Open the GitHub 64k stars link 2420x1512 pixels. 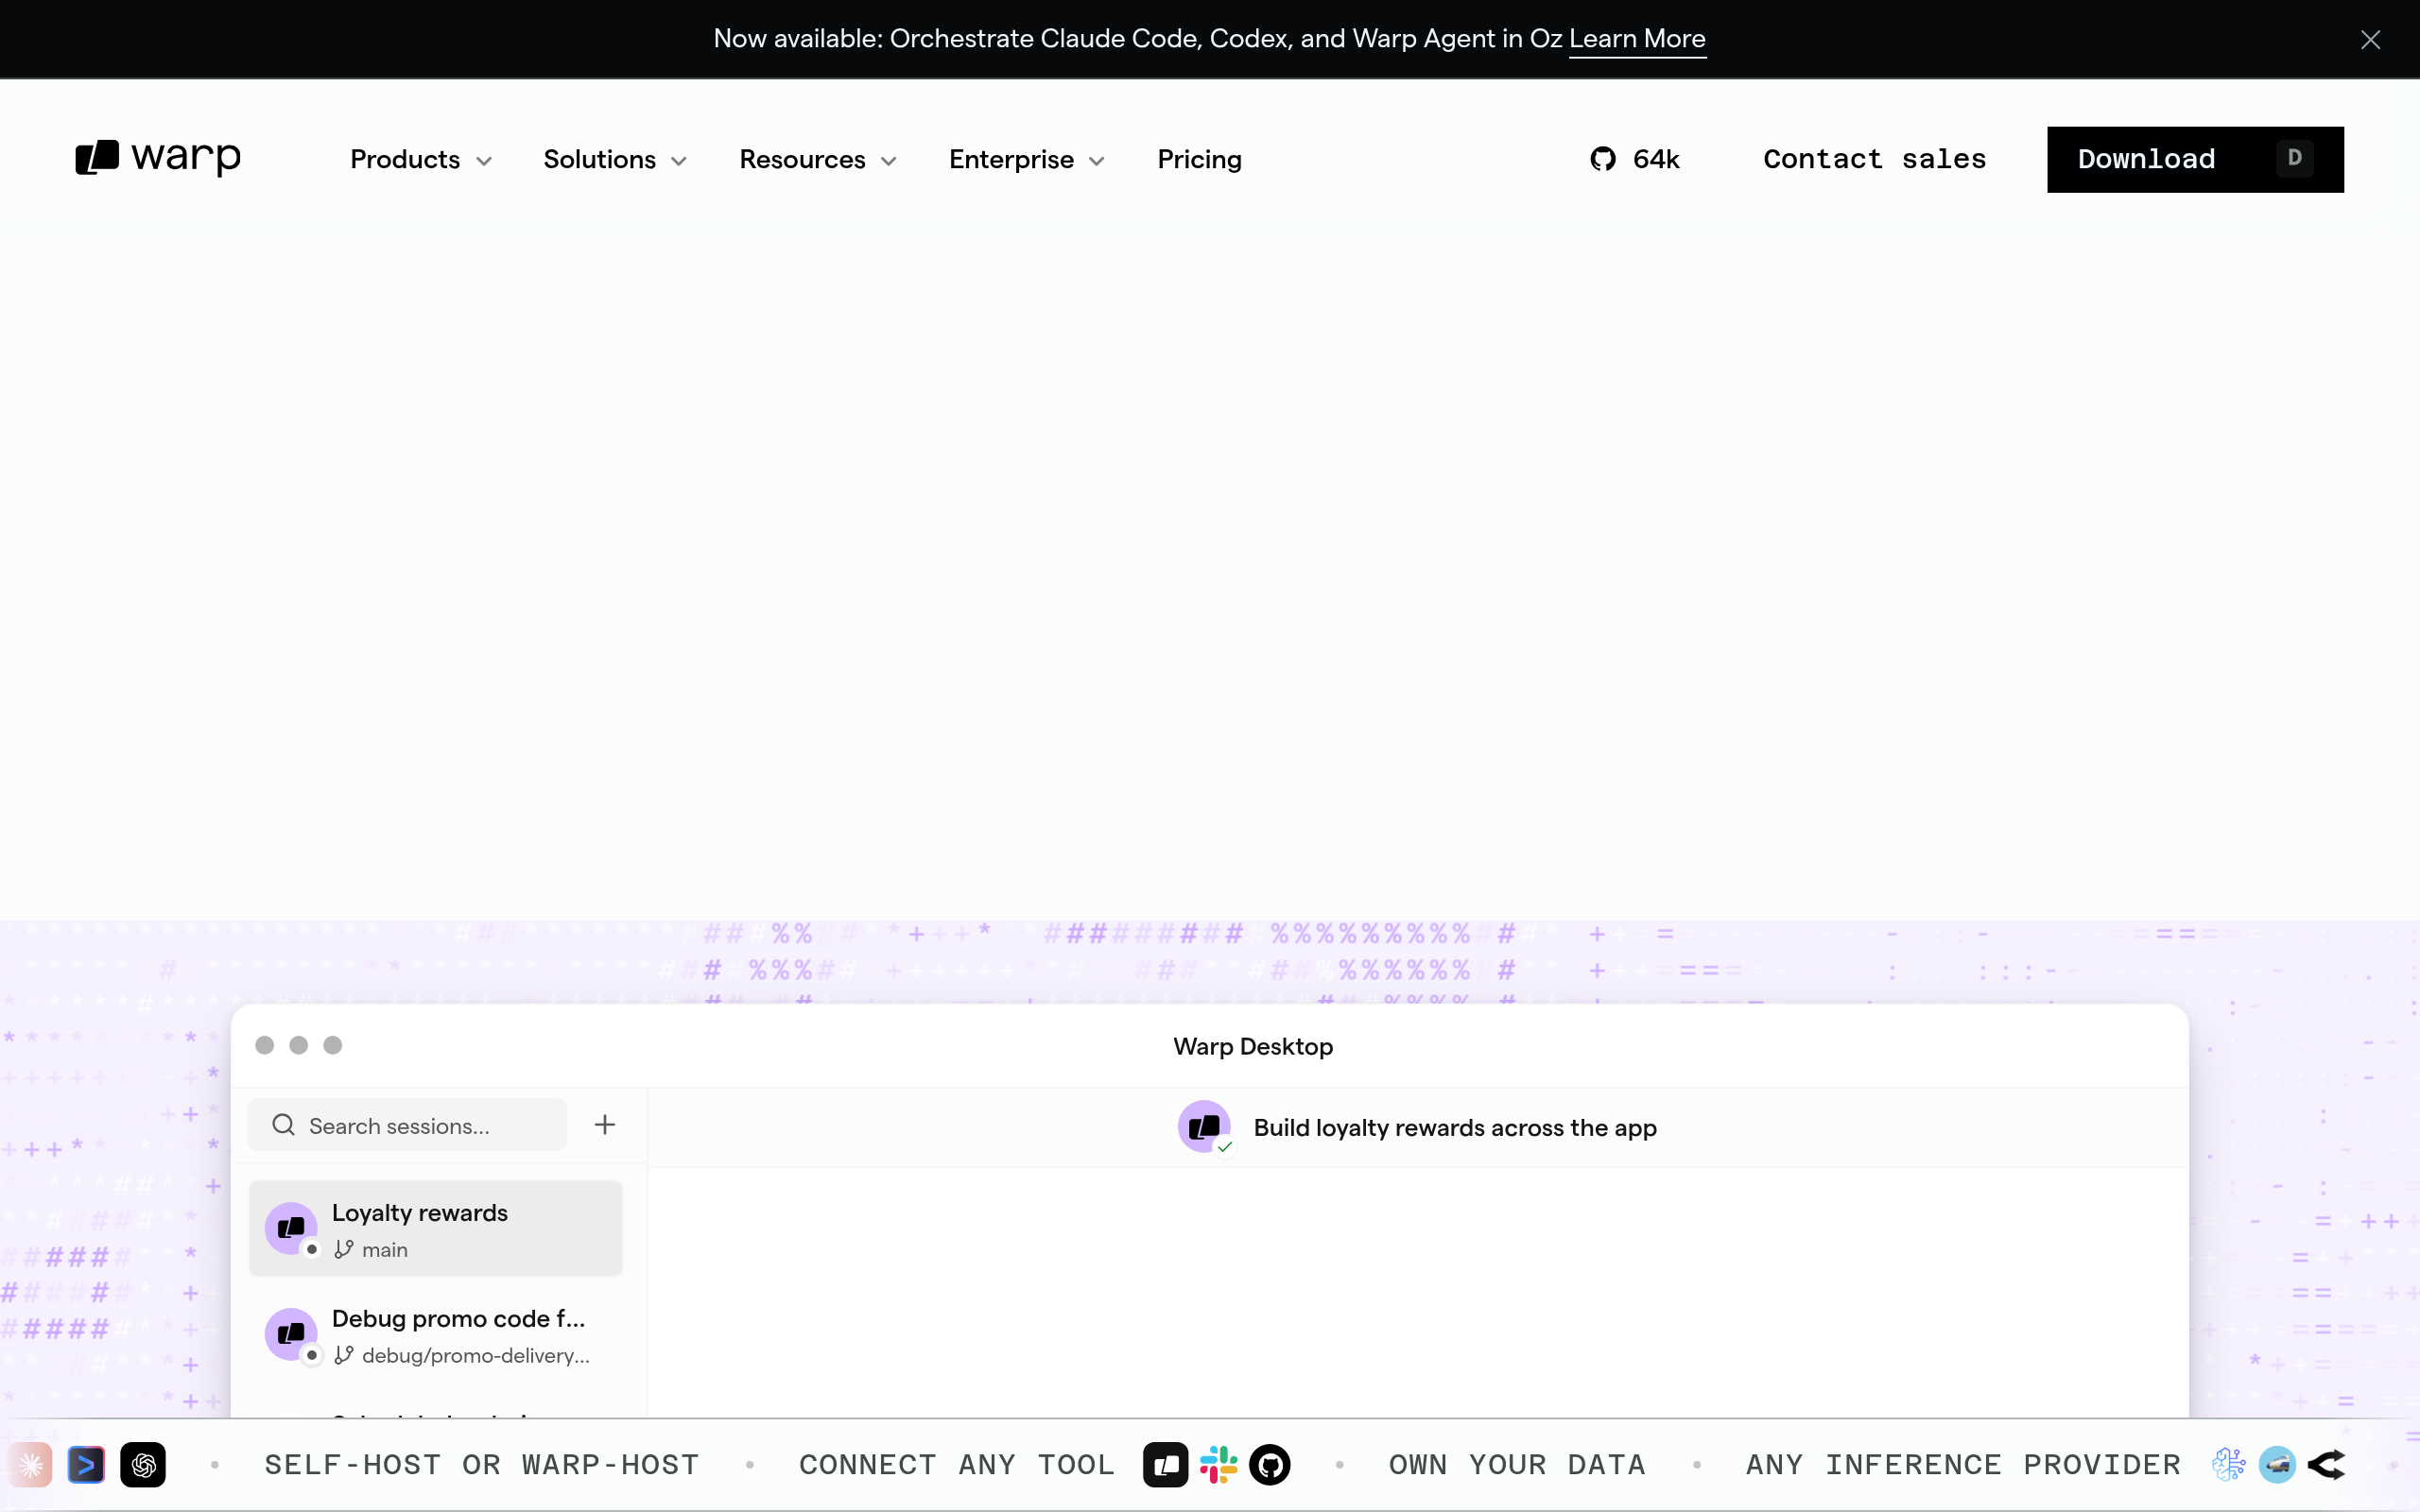click(1635, 159)
